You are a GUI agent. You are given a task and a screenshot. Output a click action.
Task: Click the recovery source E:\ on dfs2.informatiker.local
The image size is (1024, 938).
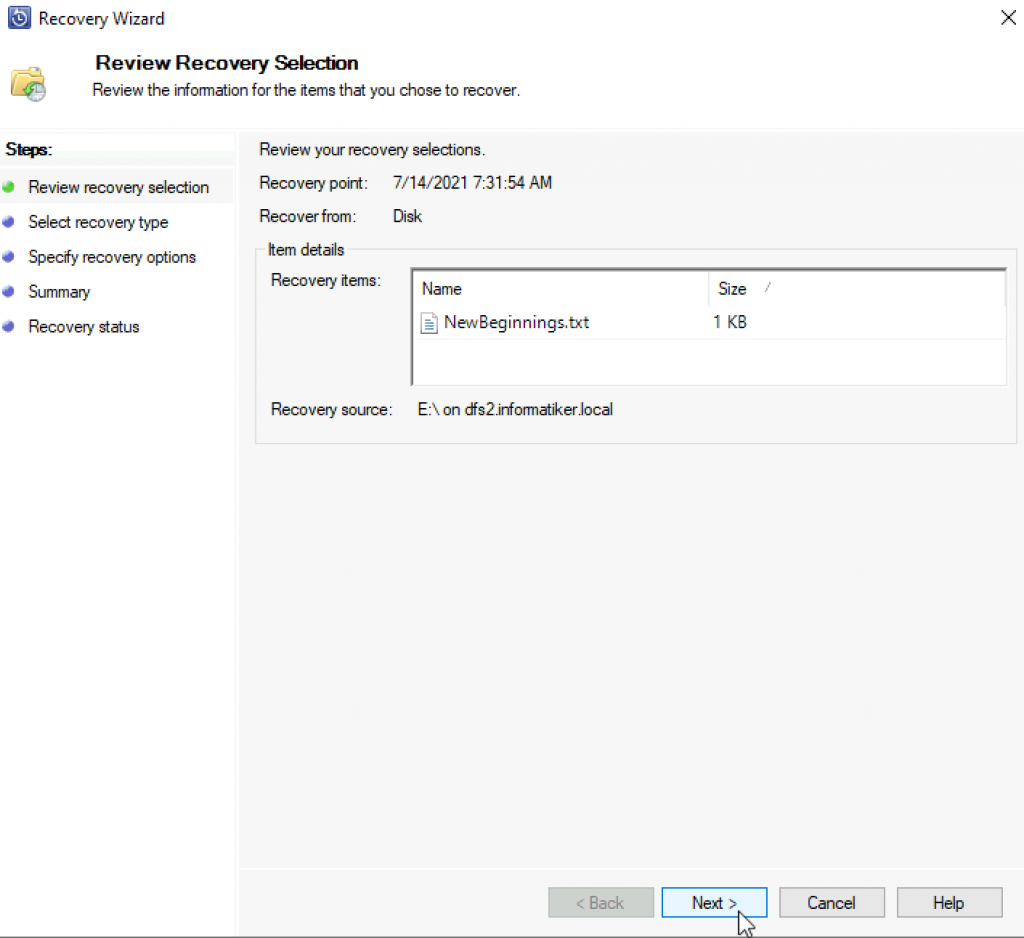pos(515,410)
